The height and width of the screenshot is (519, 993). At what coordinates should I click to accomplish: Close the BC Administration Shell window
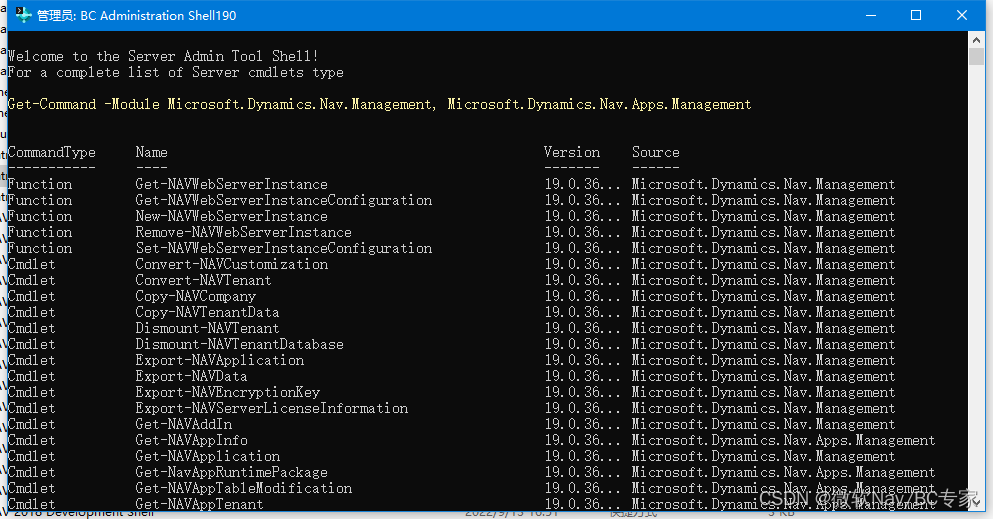click(x=961, y=15)
